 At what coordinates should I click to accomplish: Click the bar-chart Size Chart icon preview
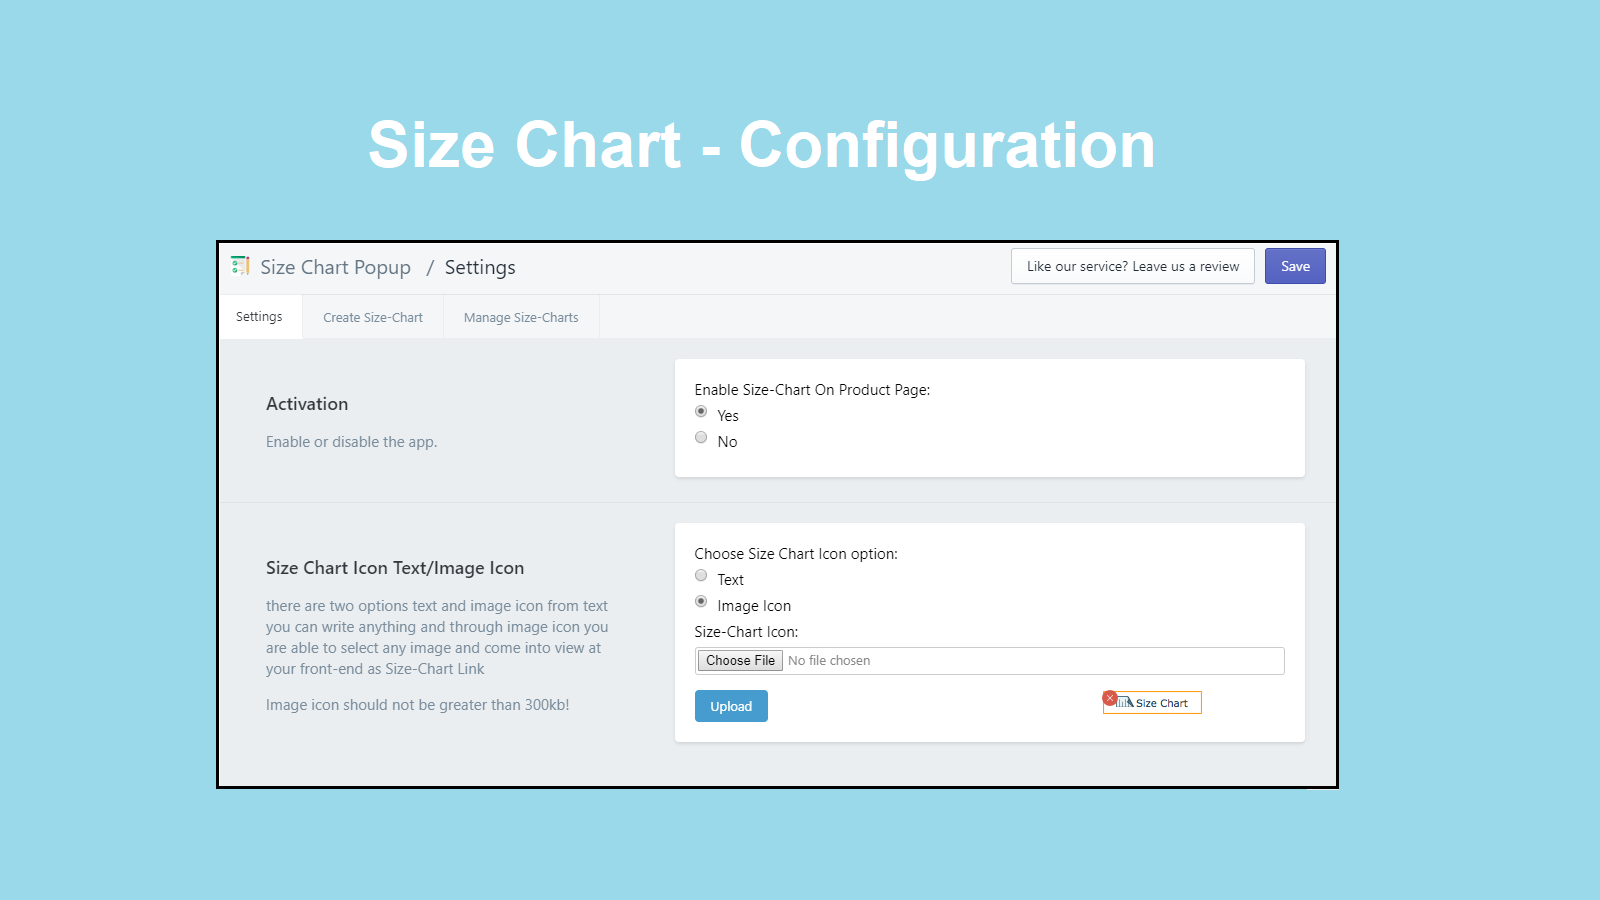[x=1124, y=702]
